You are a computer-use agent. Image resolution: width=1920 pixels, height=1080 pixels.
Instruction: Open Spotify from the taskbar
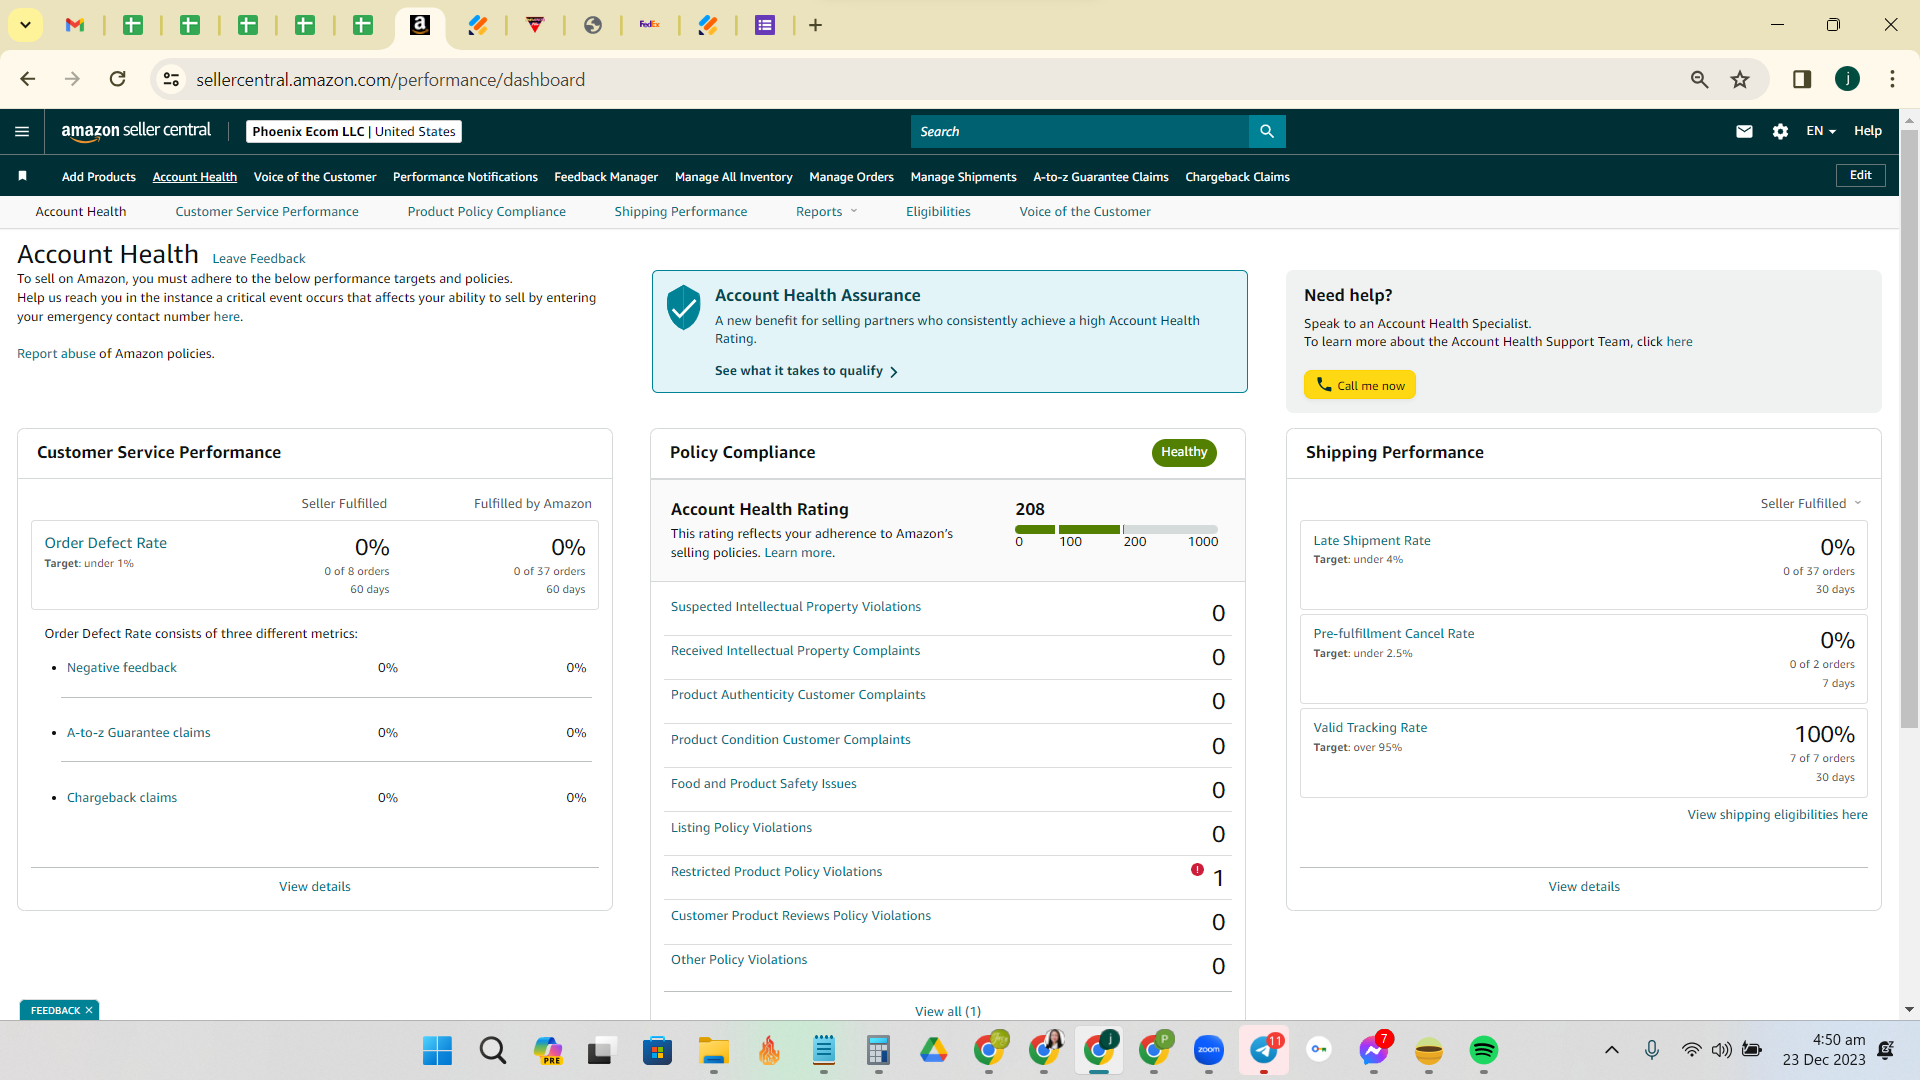pos(1483,1050)
